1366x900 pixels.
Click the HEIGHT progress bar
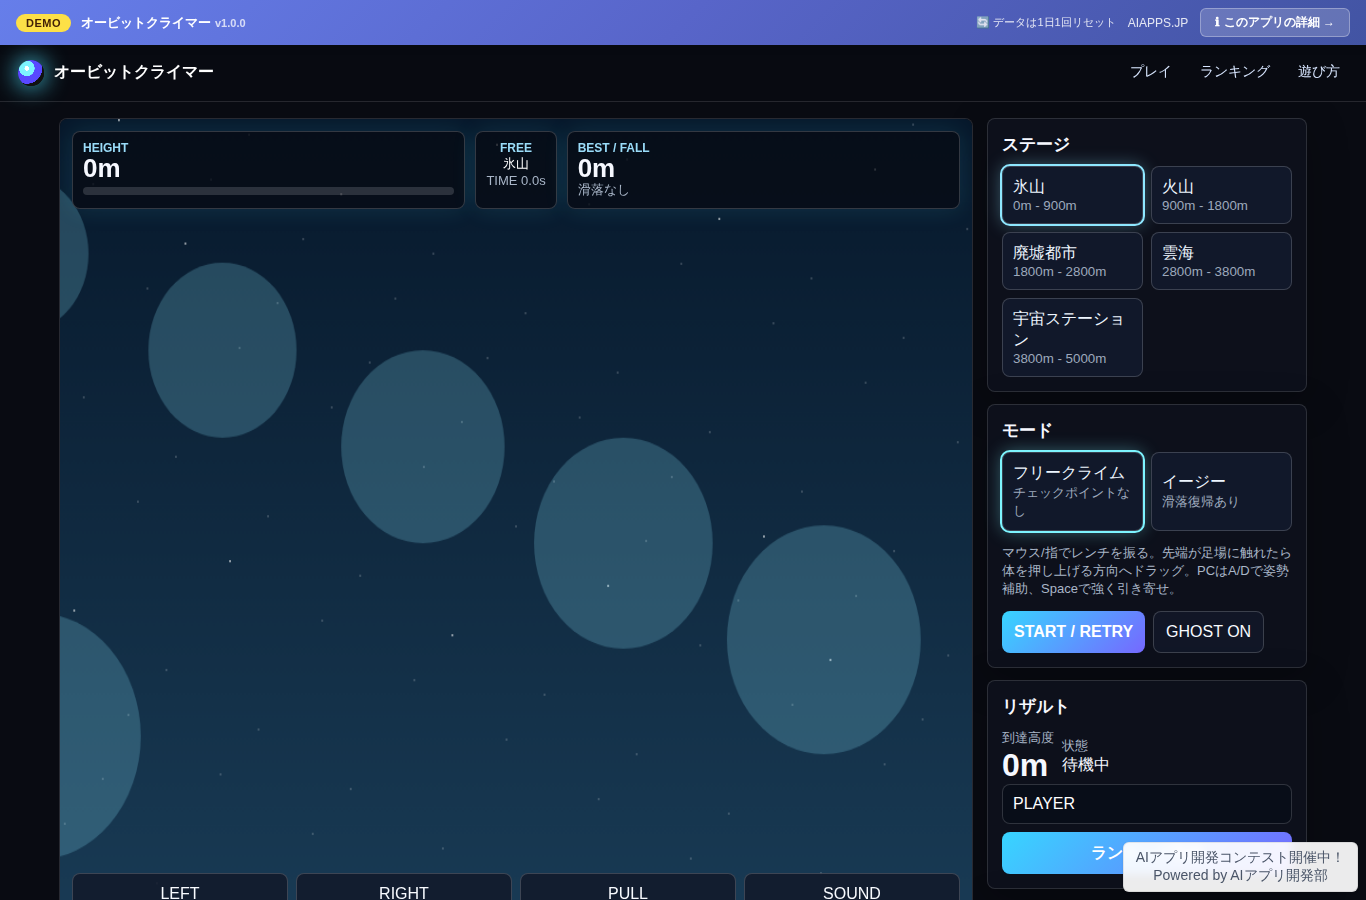268,191
